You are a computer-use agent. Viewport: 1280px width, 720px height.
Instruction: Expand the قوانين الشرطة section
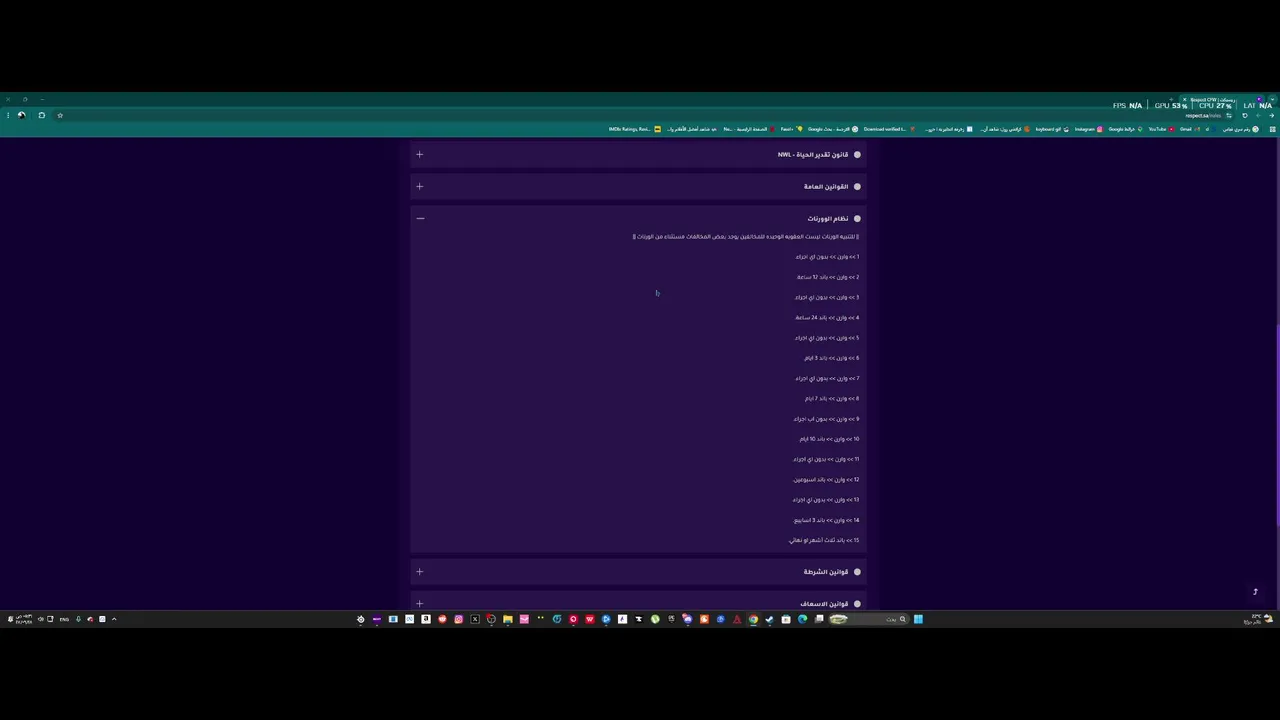(420, 572)
